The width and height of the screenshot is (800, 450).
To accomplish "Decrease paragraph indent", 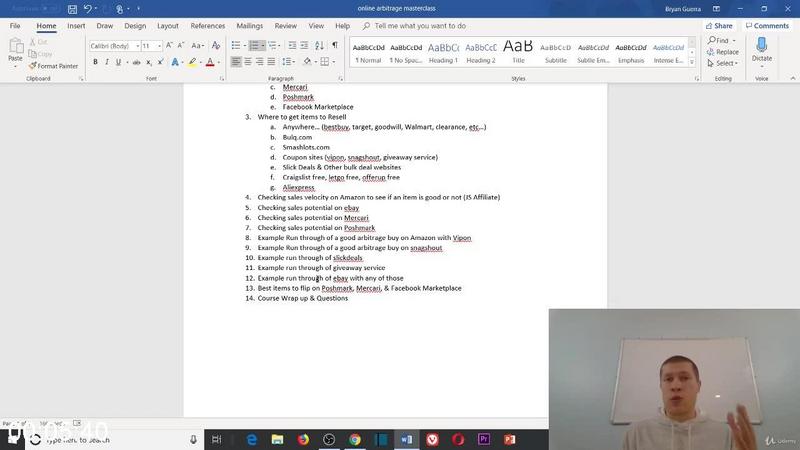I will [x=292, y=46].
